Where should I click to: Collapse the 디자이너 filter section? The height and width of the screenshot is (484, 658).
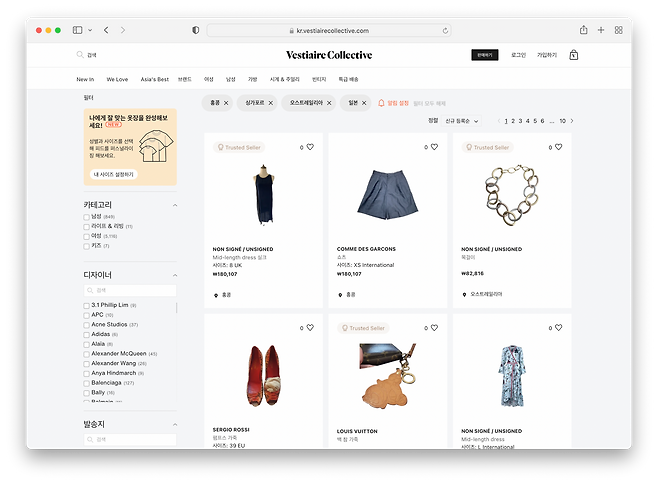tap(176, 277)
